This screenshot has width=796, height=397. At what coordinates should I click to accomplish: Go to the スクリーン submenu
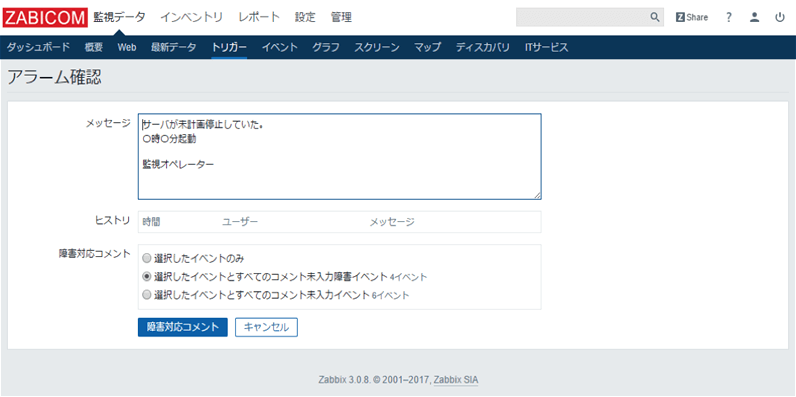click(x=377, y=48)
